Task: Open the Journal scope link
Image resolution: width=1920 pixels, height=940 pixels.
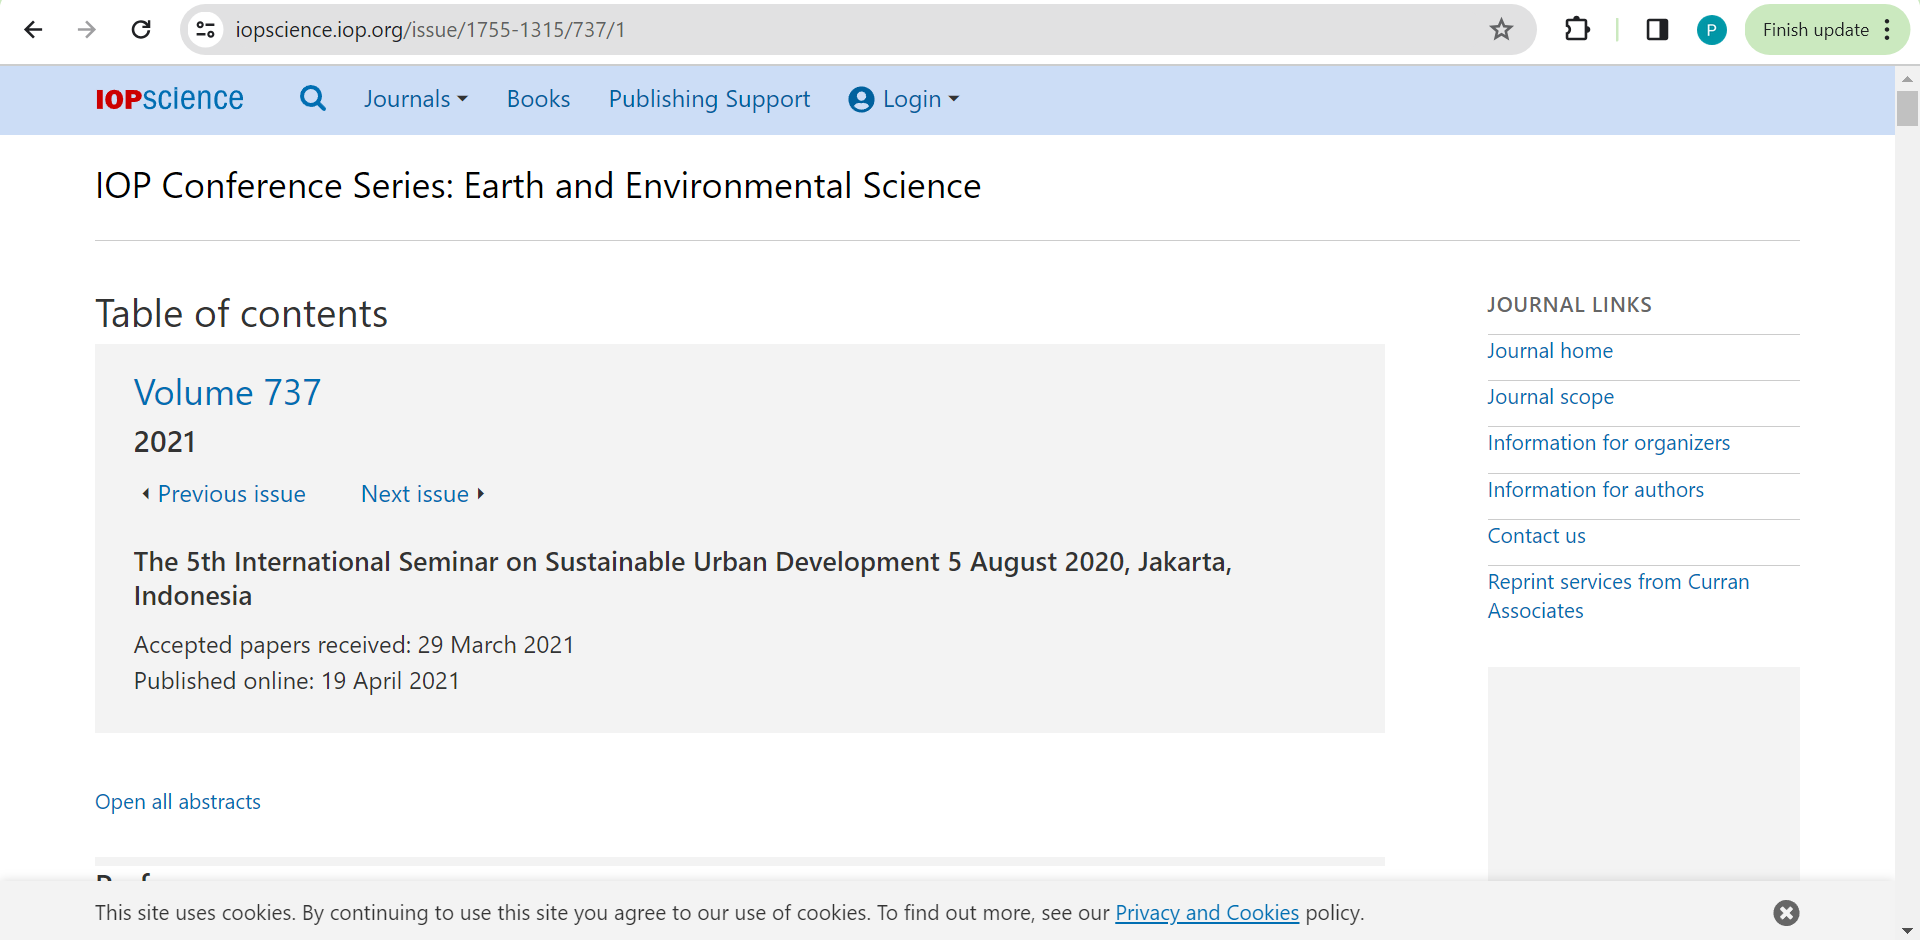Action: (x=1550, y=397)
